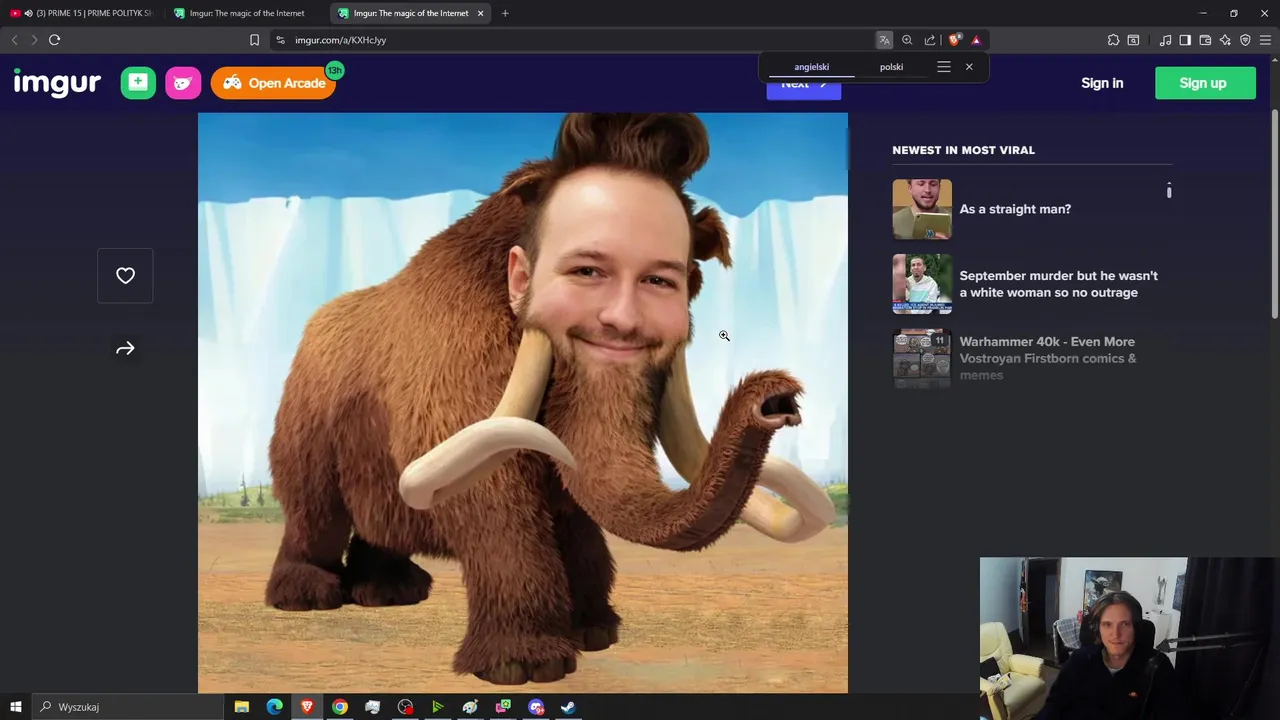Toggle the browser sidebar panel icon
1280x720 pixels.
click(1185, 40)
